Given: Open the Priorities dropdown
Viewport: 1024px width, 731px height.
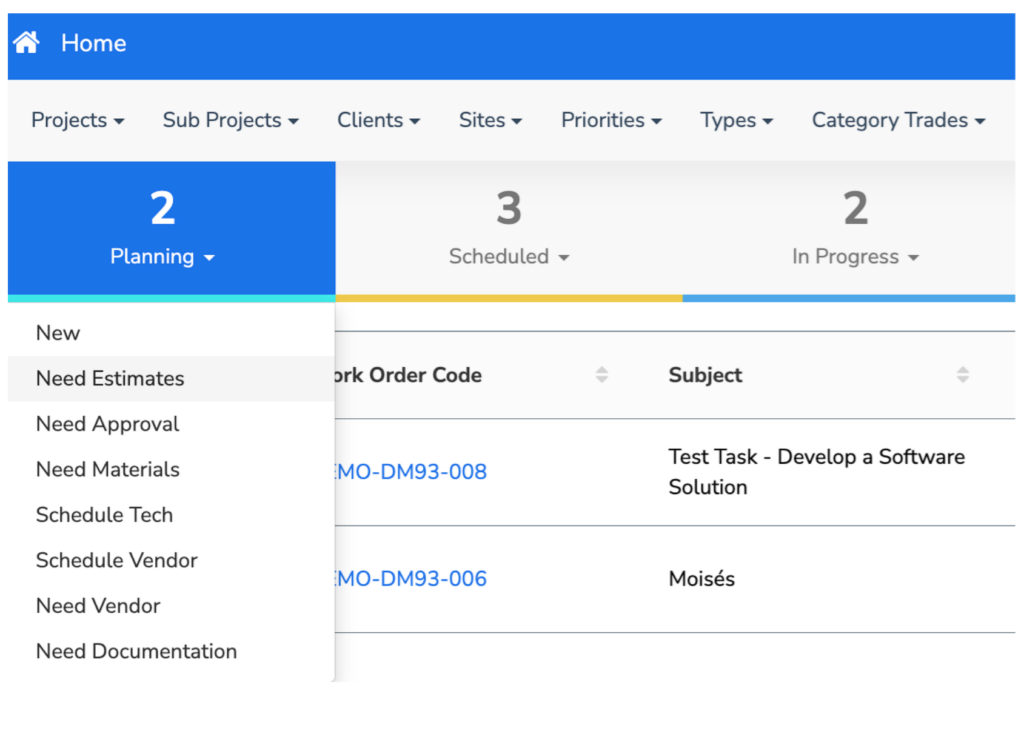Looking at the screenshot, I should [611, 120].
